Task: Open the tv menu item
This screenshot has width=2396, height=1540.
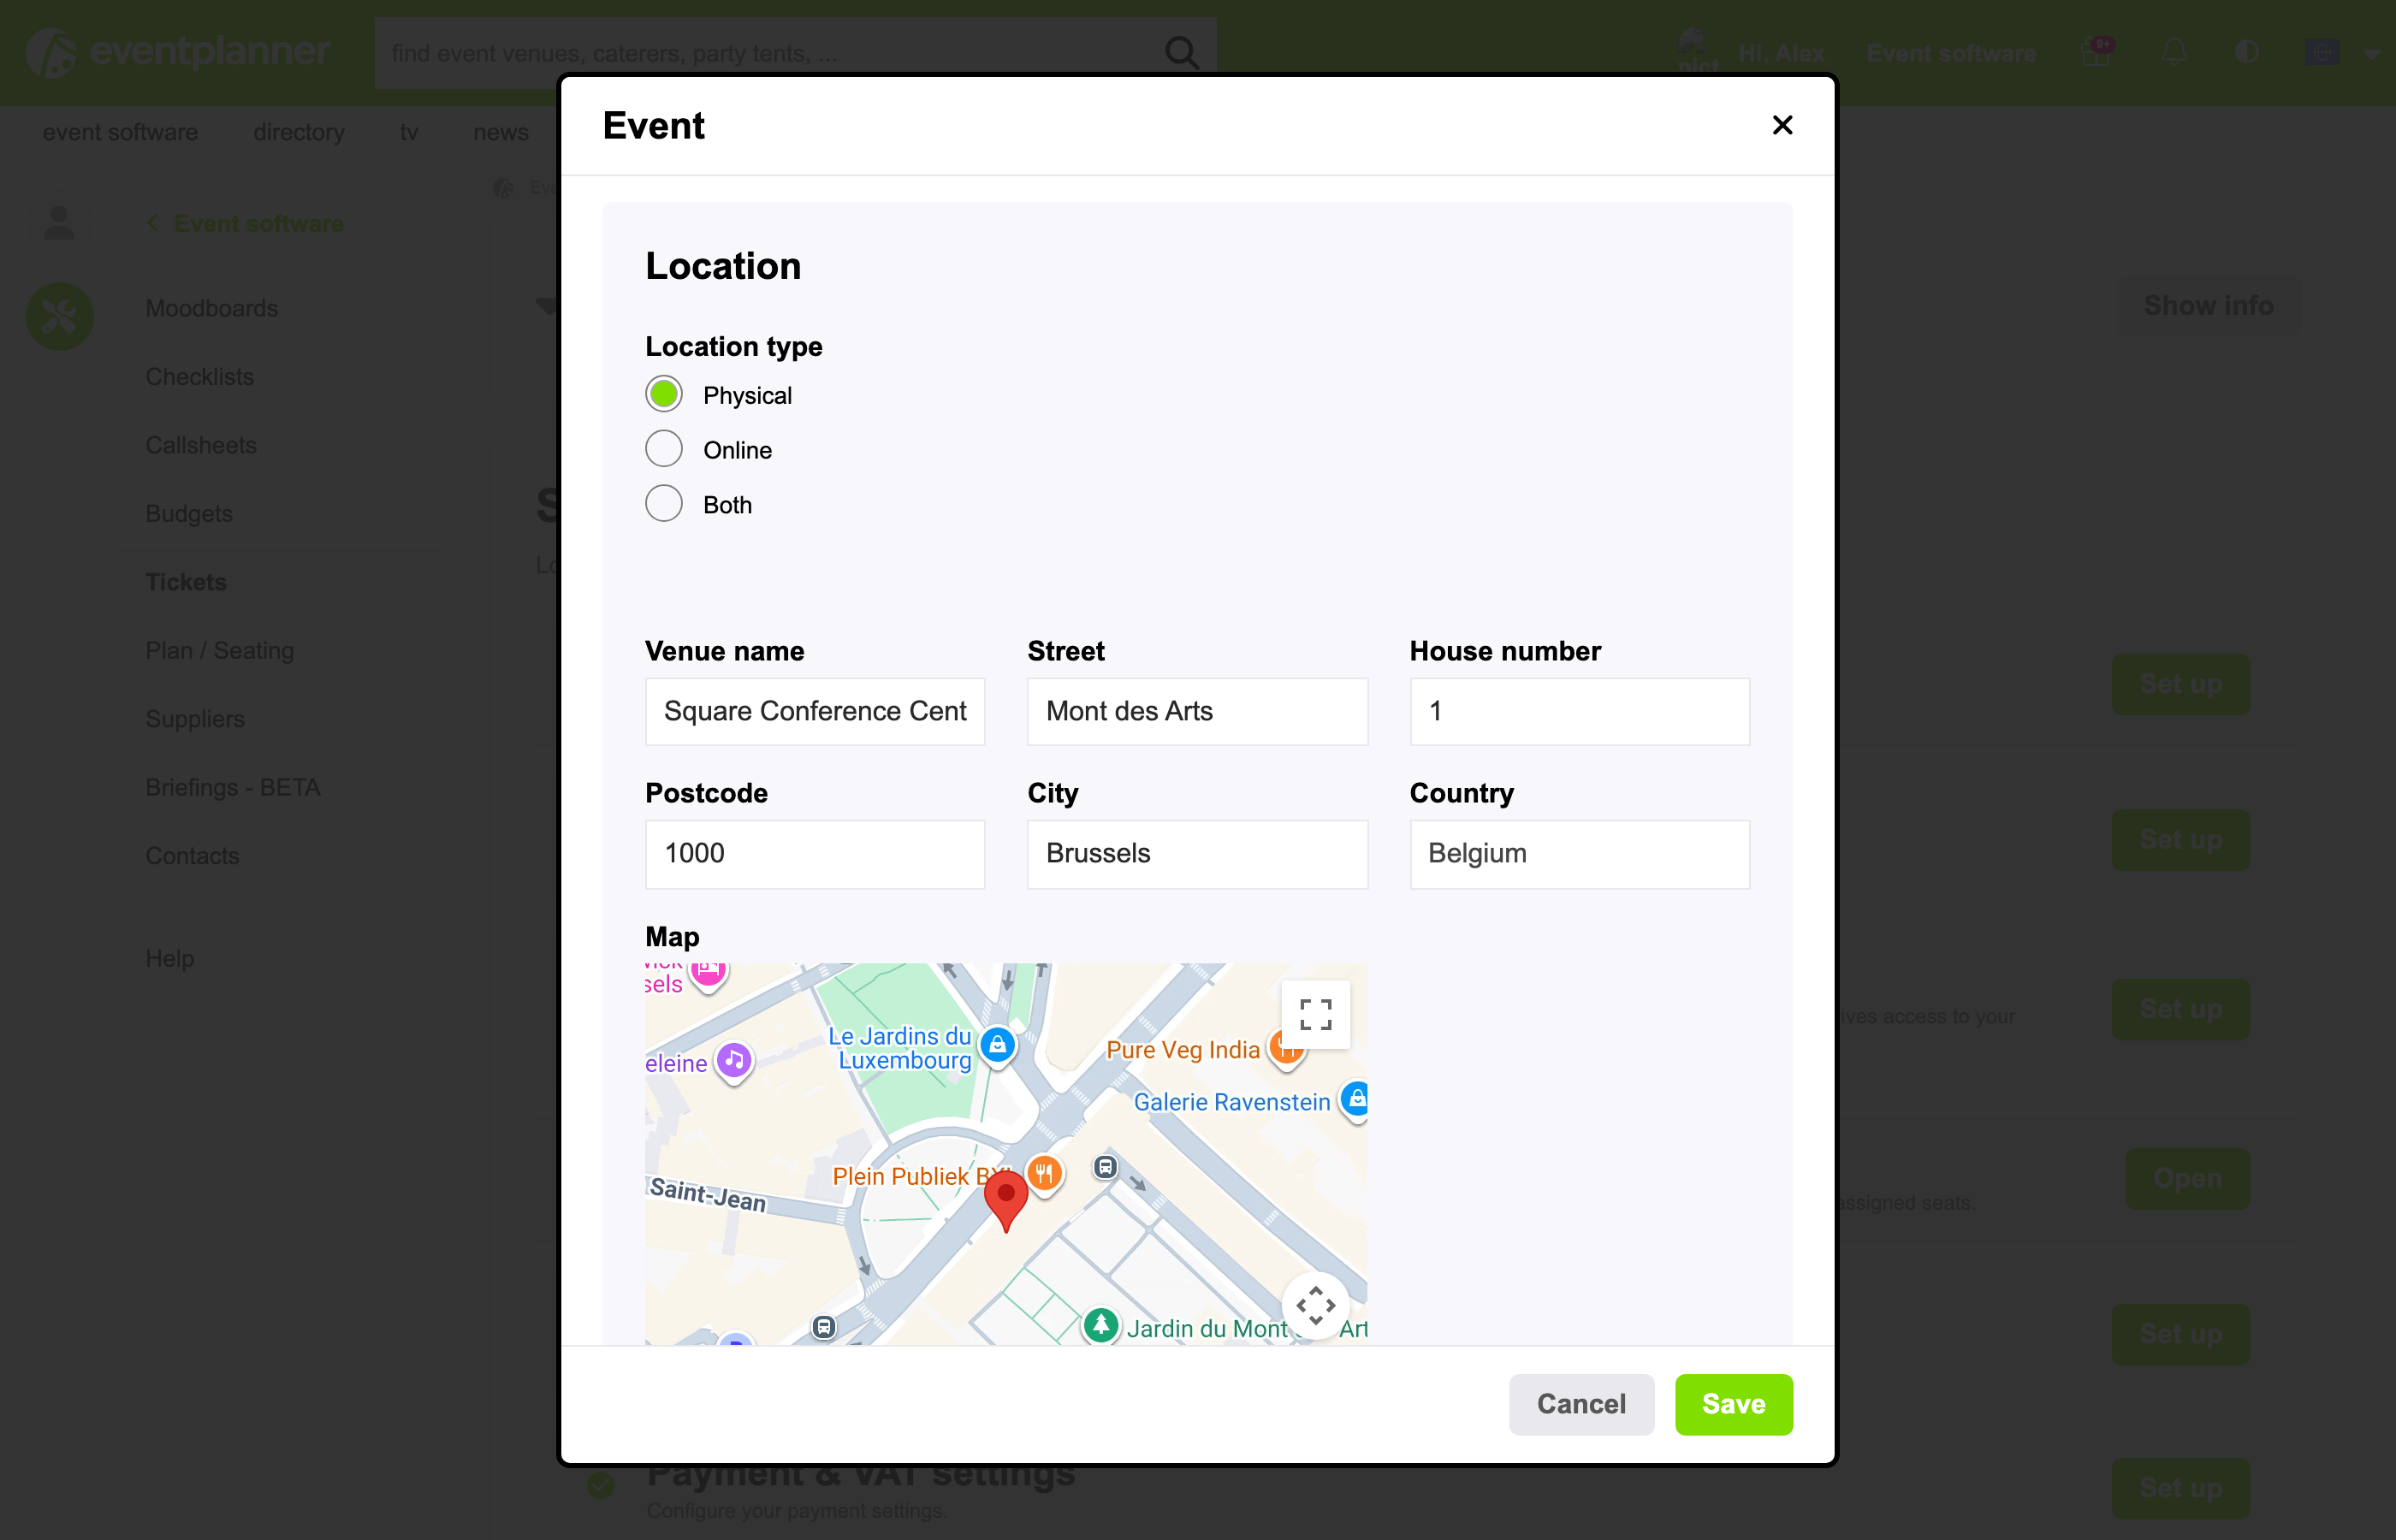Action: [x=409, y=132]
